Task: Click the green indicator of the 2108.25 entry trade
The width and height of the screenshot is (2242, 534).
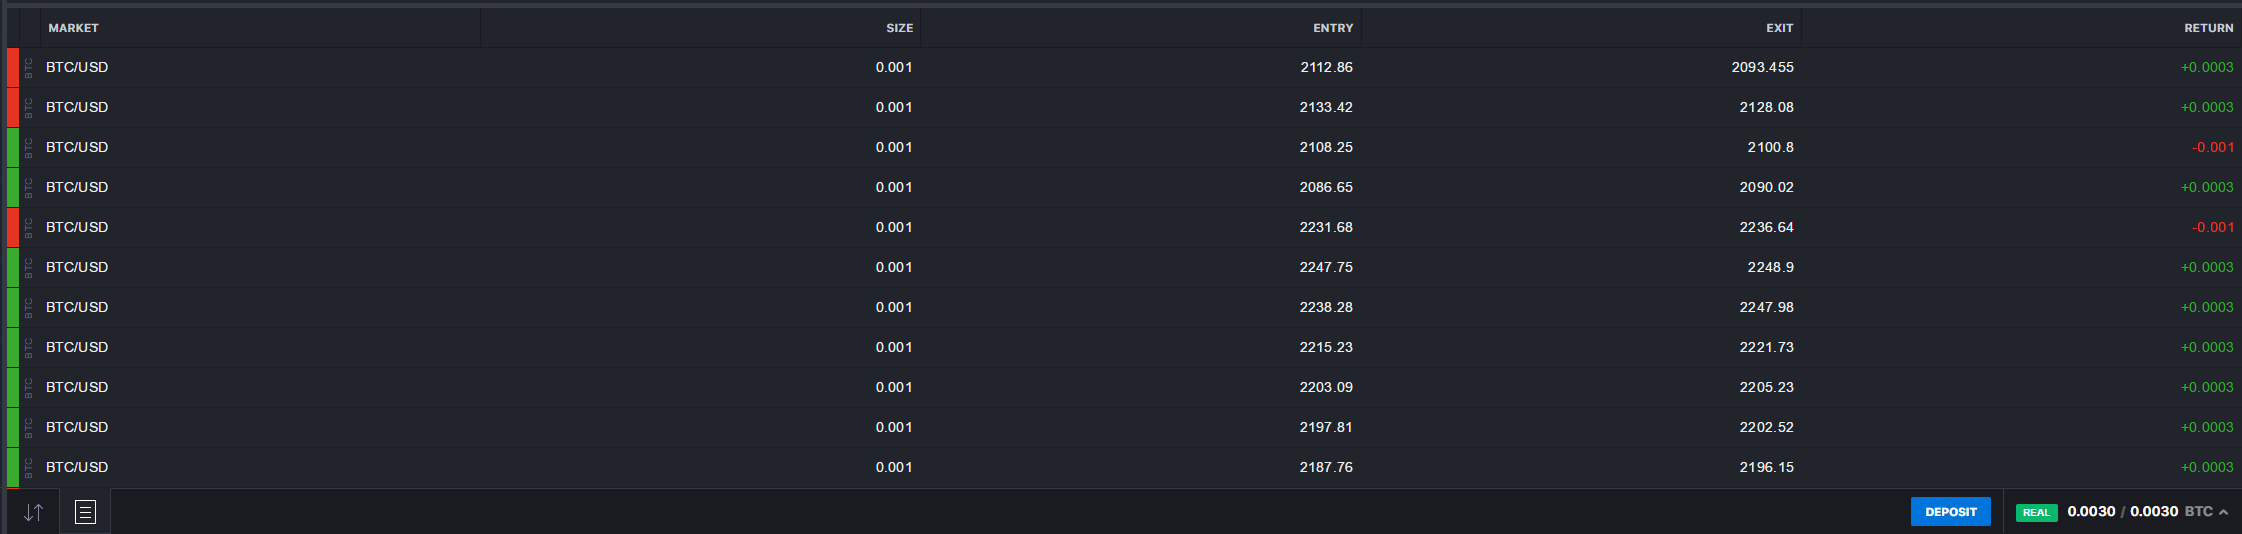Action: coord(13,147)
